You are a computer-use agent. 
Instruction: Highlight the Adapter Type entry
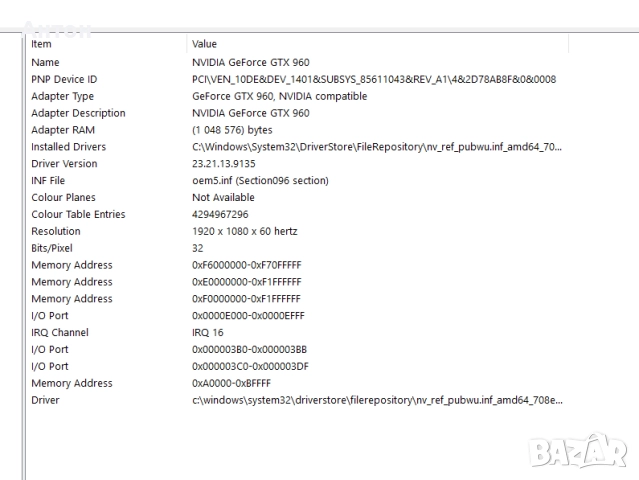point(62,96)
